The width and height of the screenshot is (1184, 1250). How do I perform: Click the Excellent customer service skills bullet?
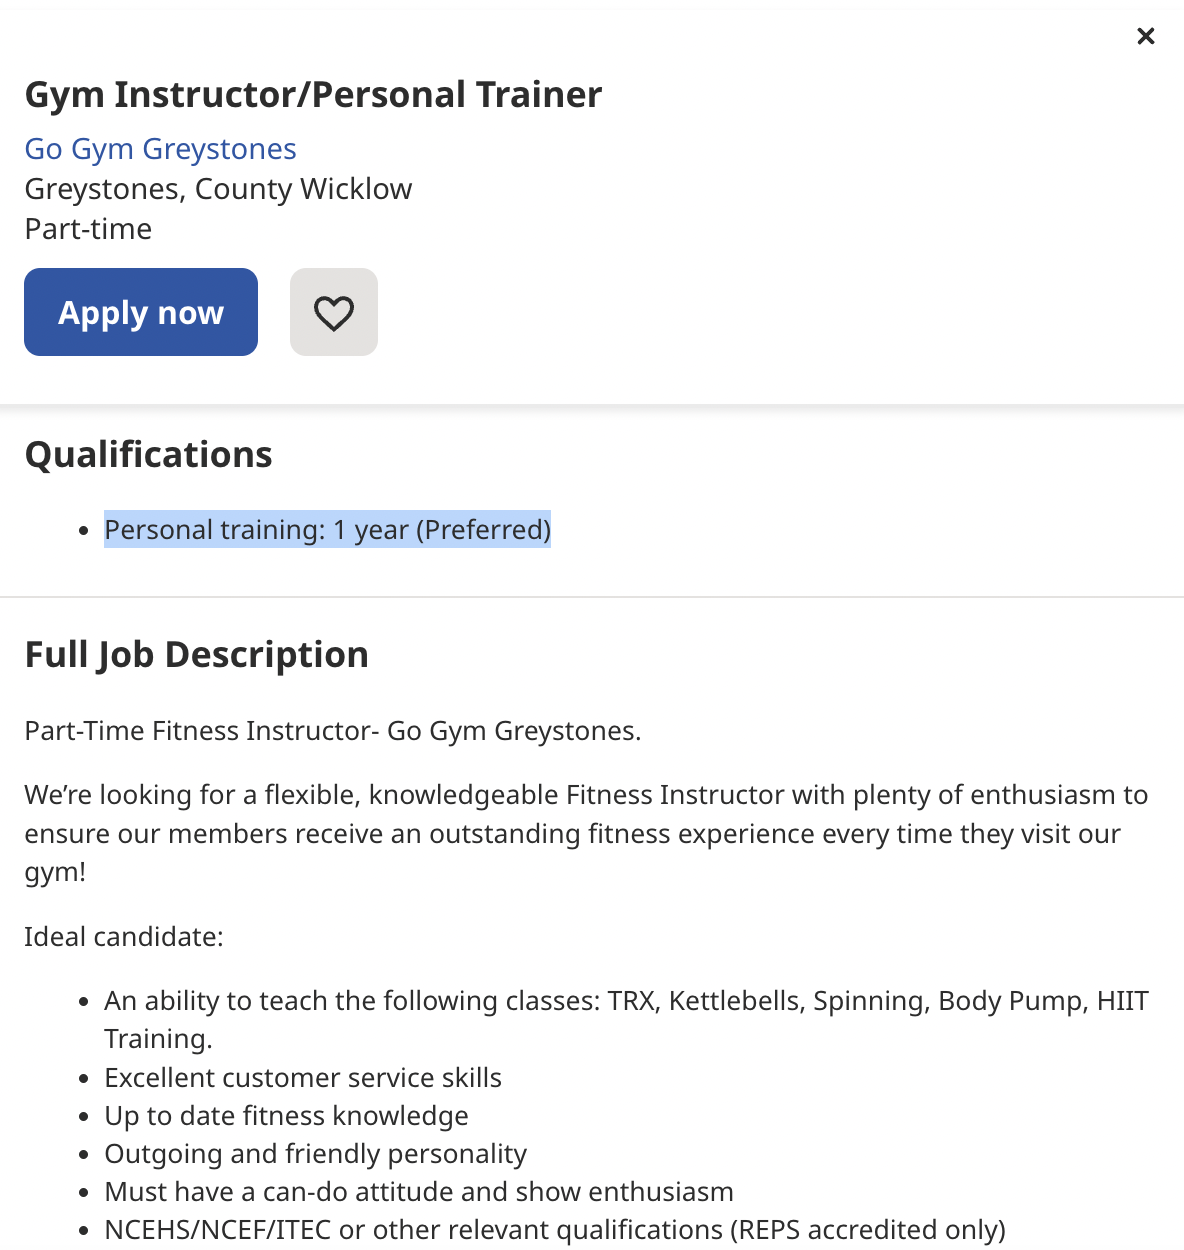click(x=303, y=1077)
